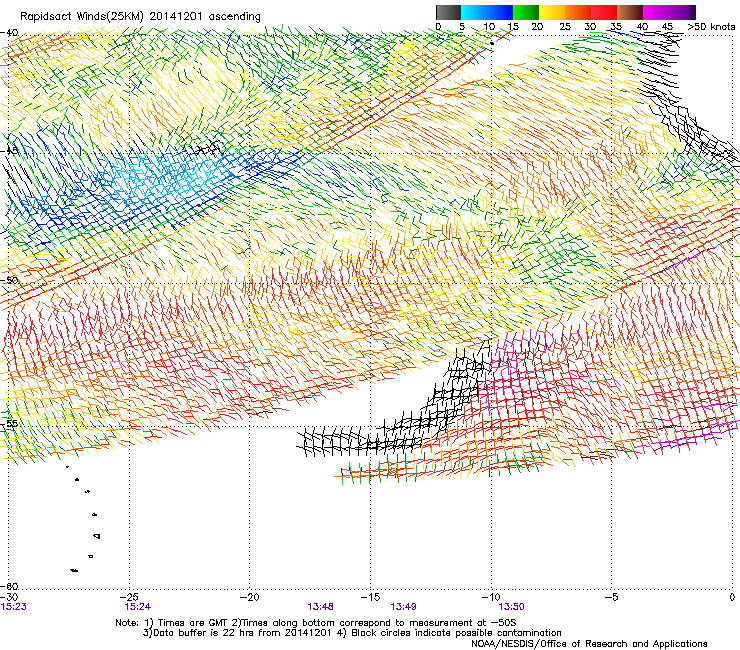Click the '-30' longitude axis label
The image size is (740, 650).
pos(9,598)
